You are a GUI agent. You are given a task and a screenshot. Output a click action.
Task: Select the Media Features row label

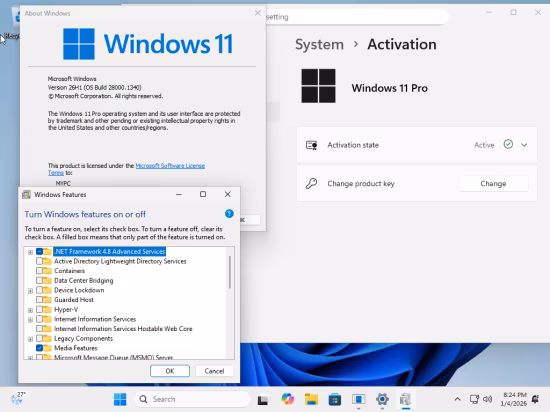pyautogui.click(x=75, y=348)
